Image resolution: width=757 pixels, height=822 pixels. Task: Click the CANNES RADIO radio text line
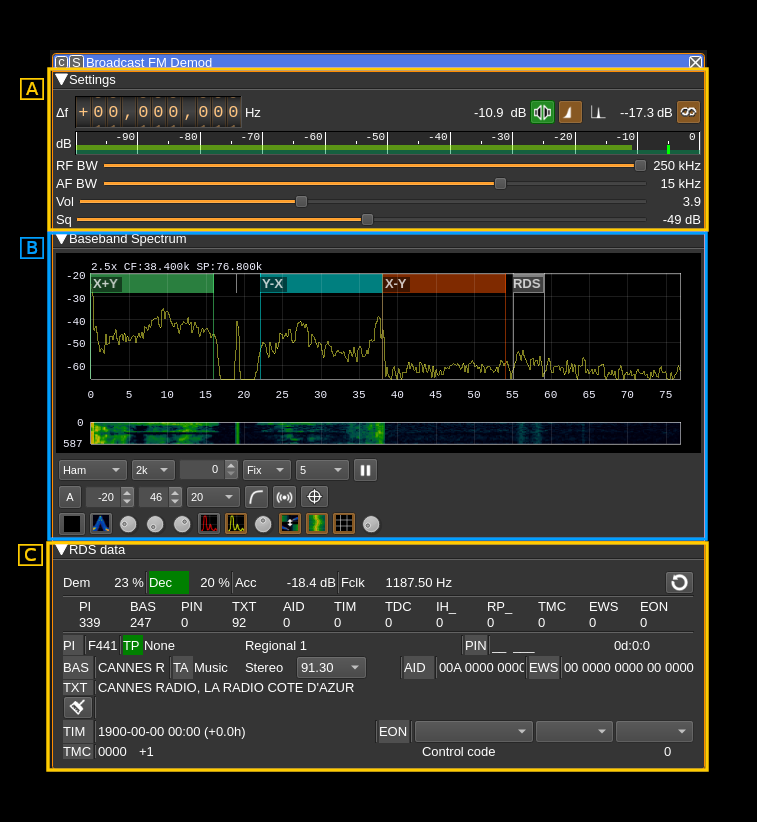(226, 688)
